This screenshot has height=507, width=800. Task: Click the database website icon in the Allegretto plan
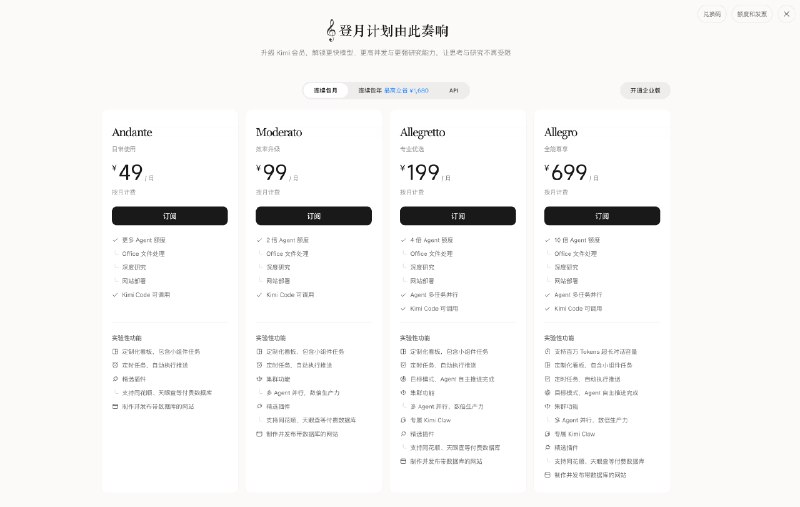[403, 461]
